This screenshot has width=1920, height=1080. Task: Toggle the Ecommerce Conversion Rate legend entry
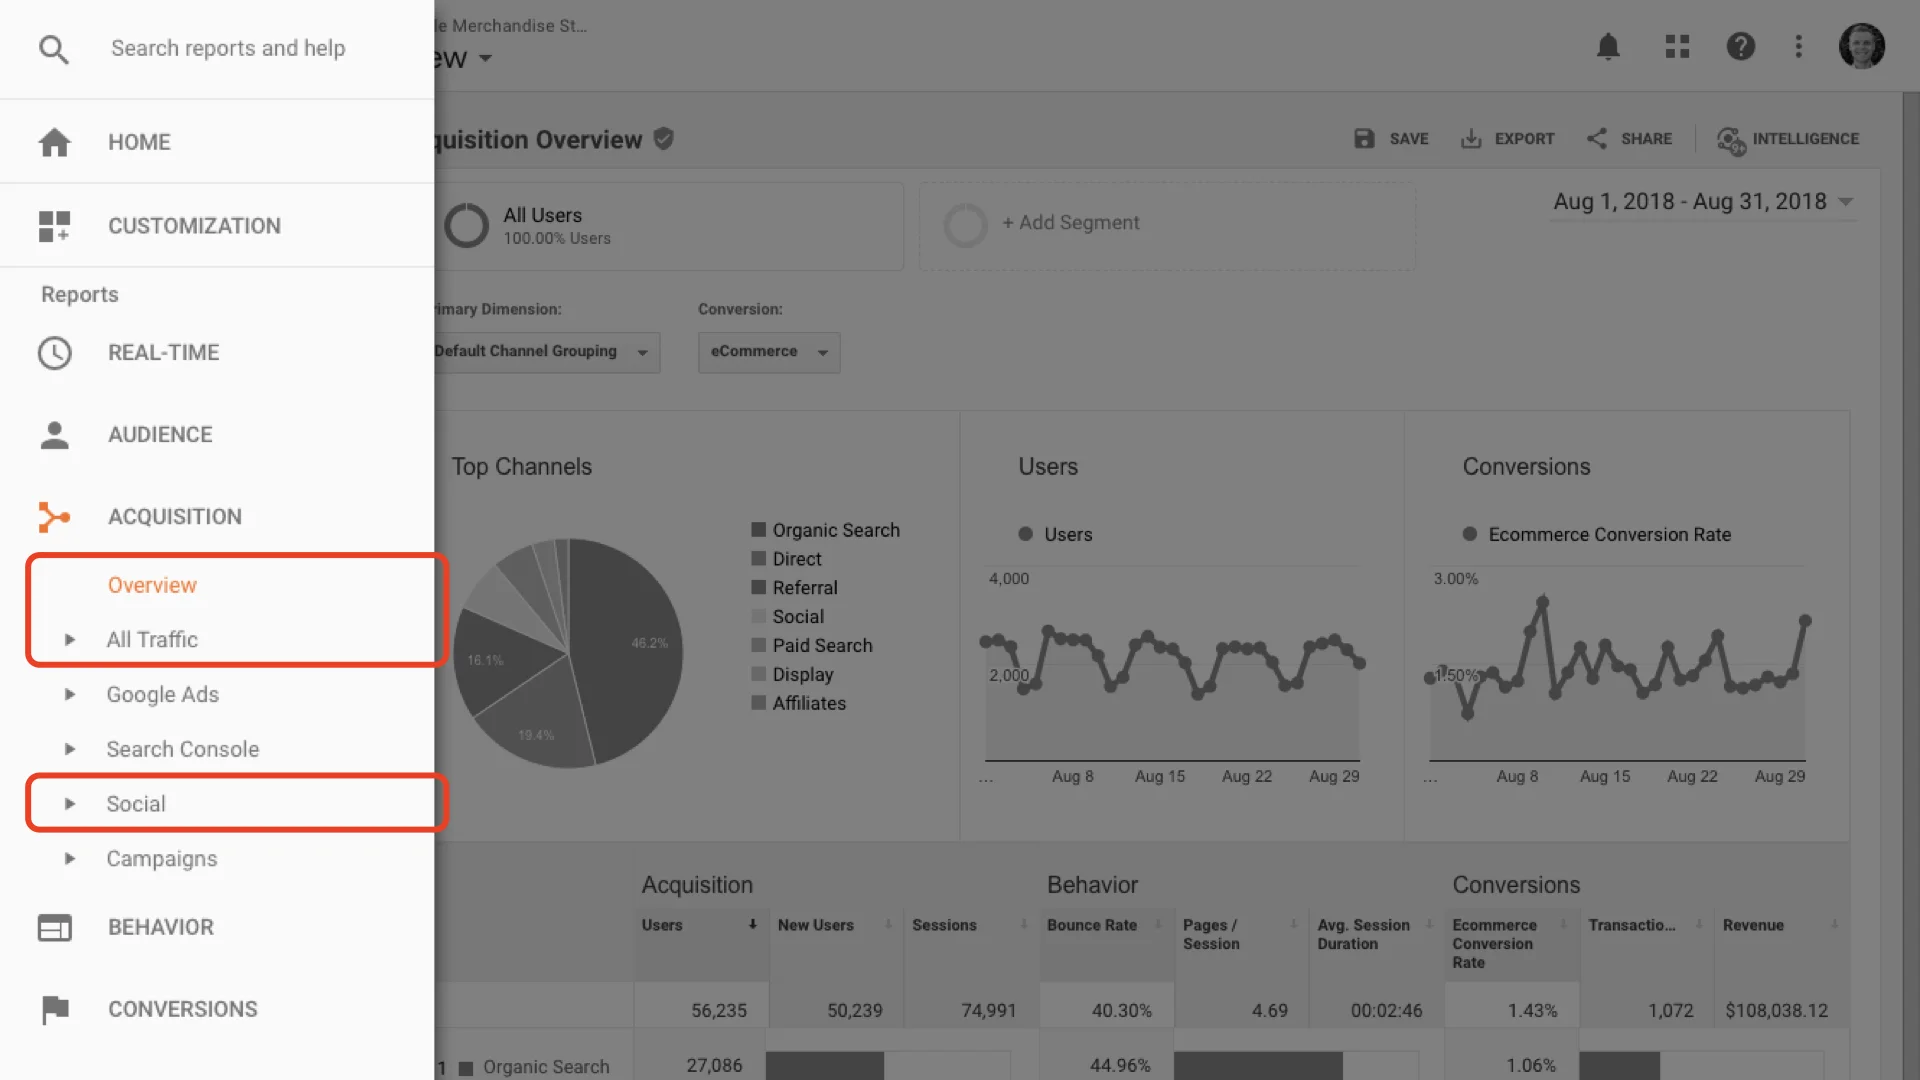1467,534
